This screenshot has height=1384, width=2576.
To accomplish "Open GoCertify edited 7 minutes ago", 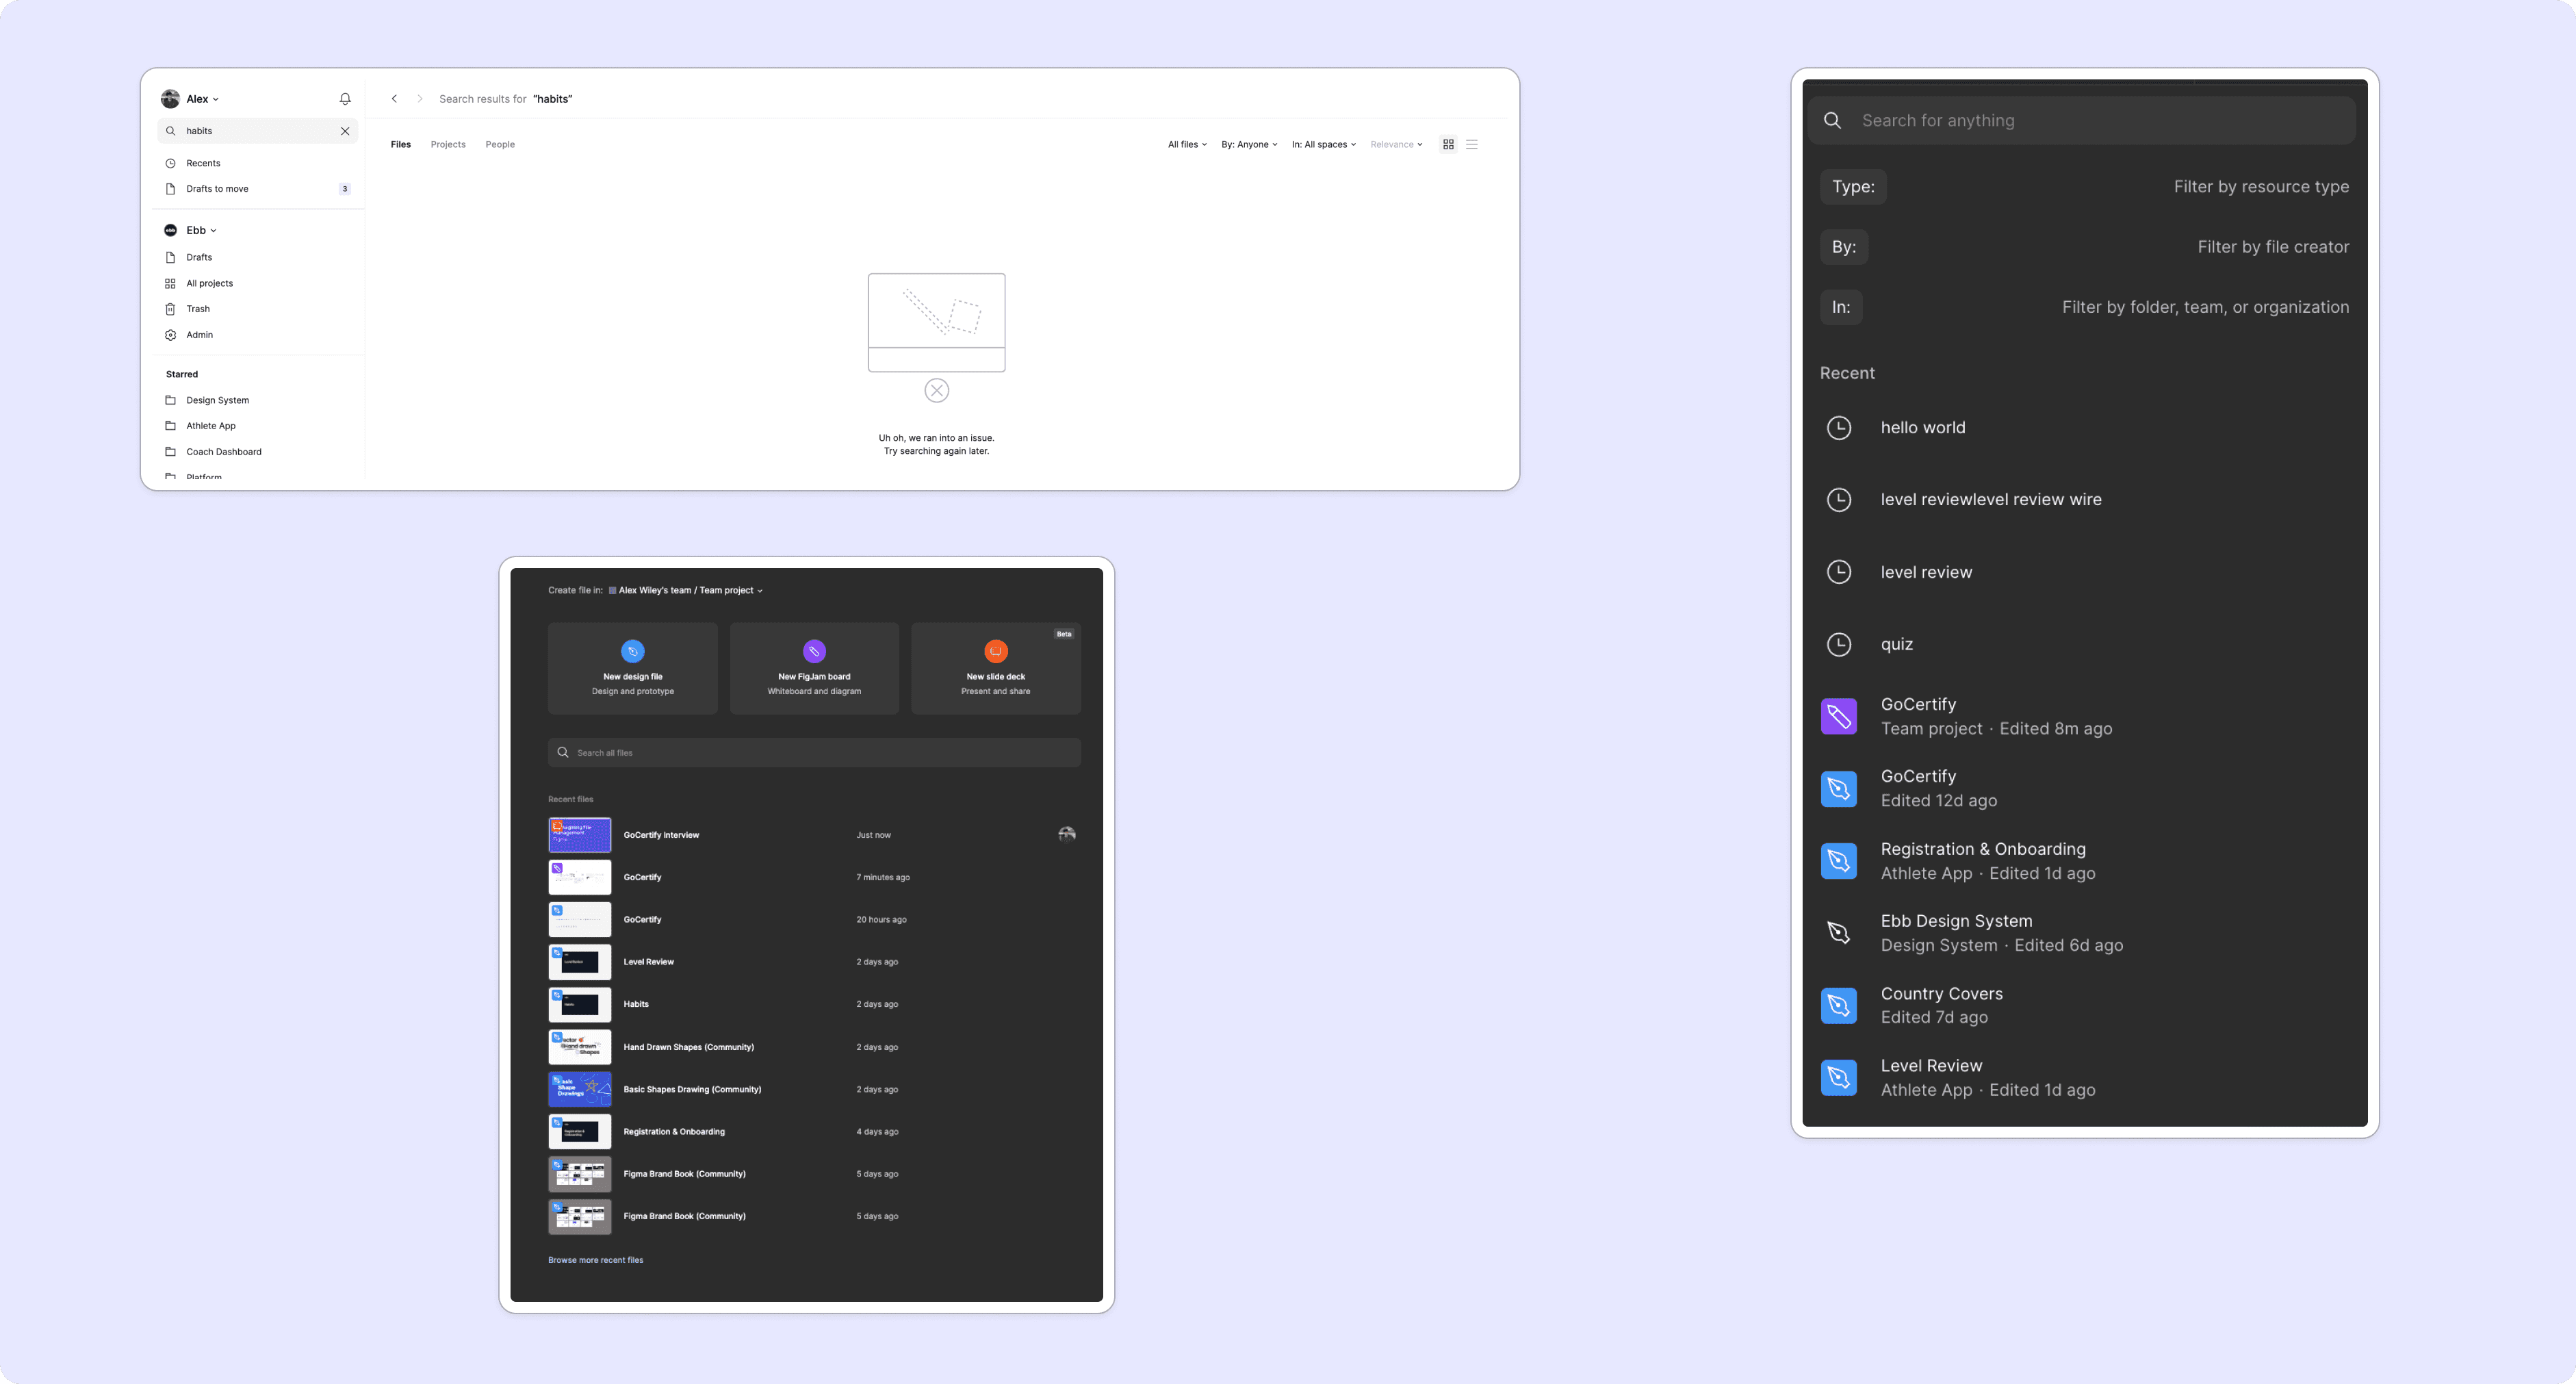I will coord(814,877).
